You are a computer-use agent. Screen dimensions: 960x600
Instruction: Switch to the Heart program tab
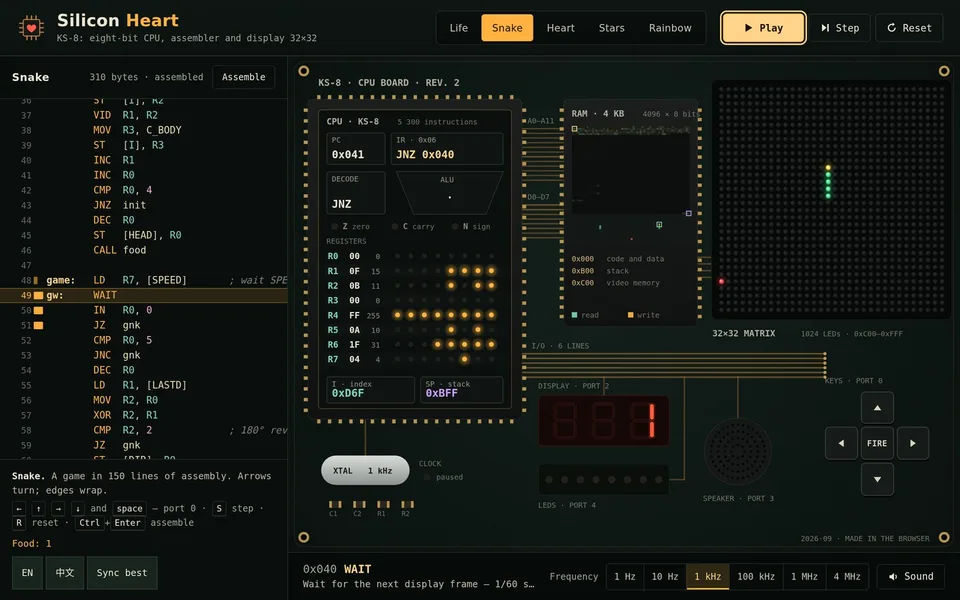[560, 28]
